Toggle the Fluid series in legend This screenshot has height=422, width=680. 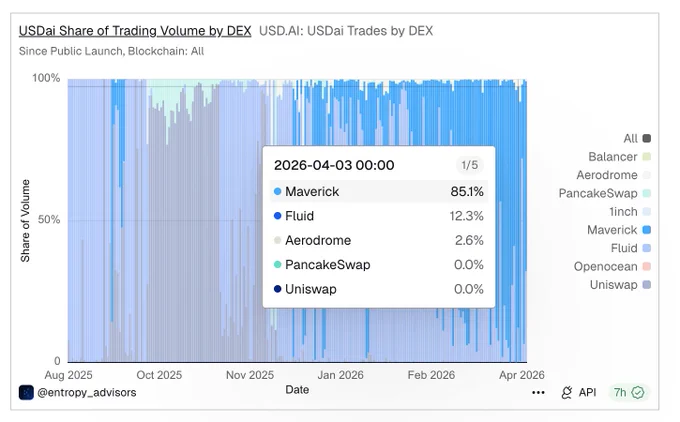(x=631, y=248)
